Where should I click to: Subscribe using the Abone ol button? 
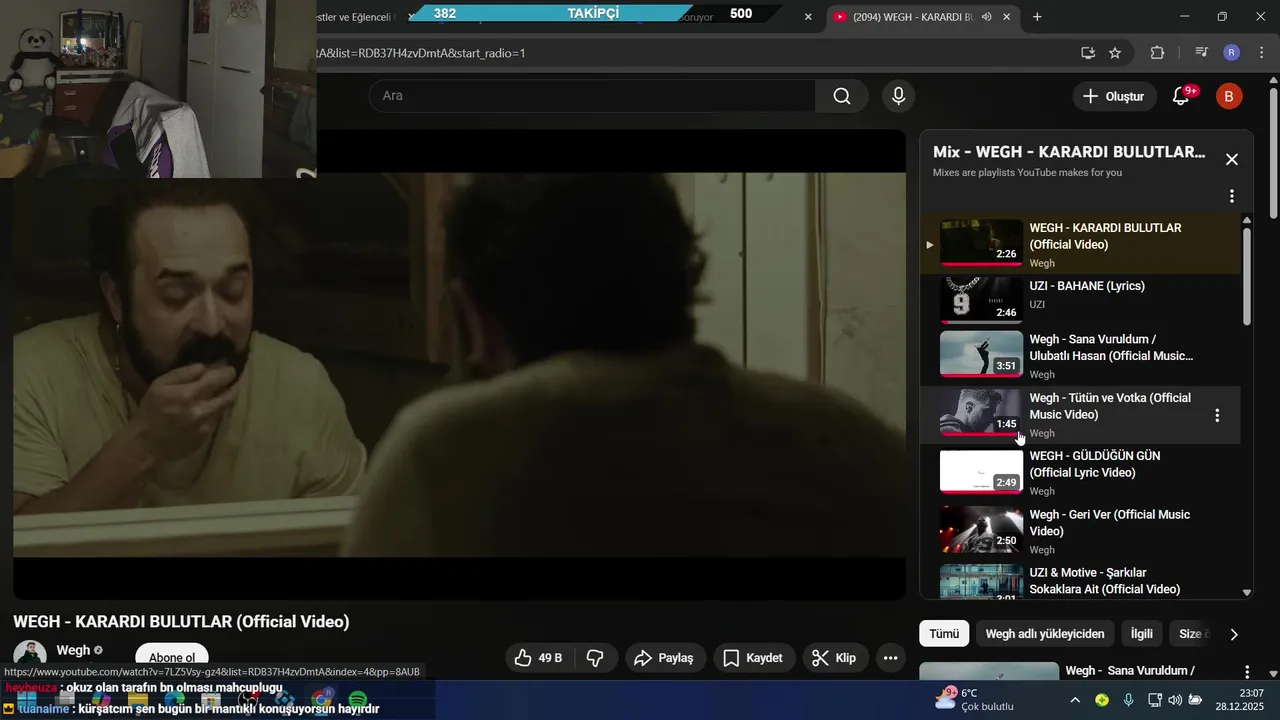pyautogui.click(x=172, y=657)
